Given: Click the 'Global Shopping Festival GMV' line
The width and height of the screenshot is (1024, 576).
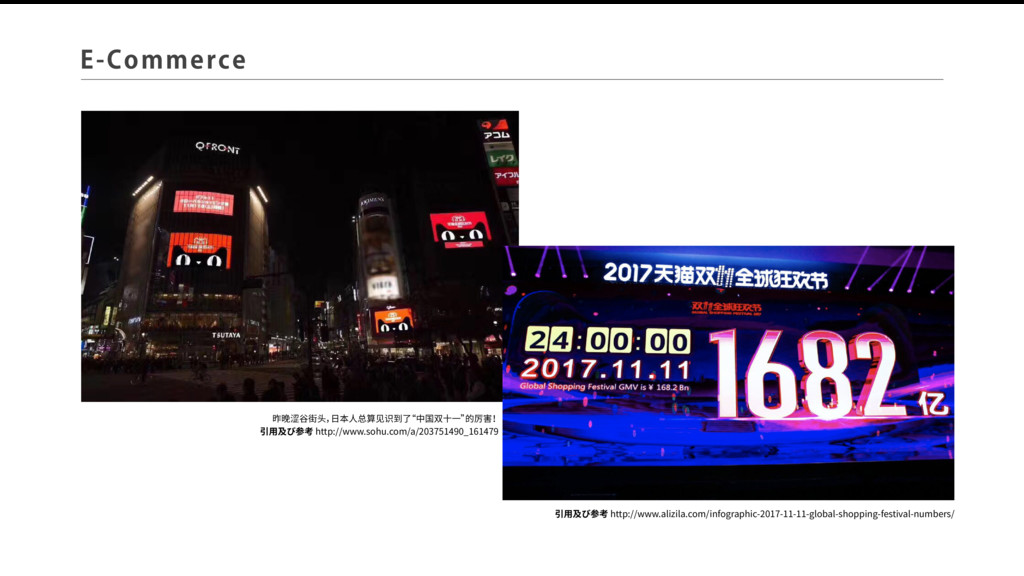Looking at the screenshot, I should point(604,387).
